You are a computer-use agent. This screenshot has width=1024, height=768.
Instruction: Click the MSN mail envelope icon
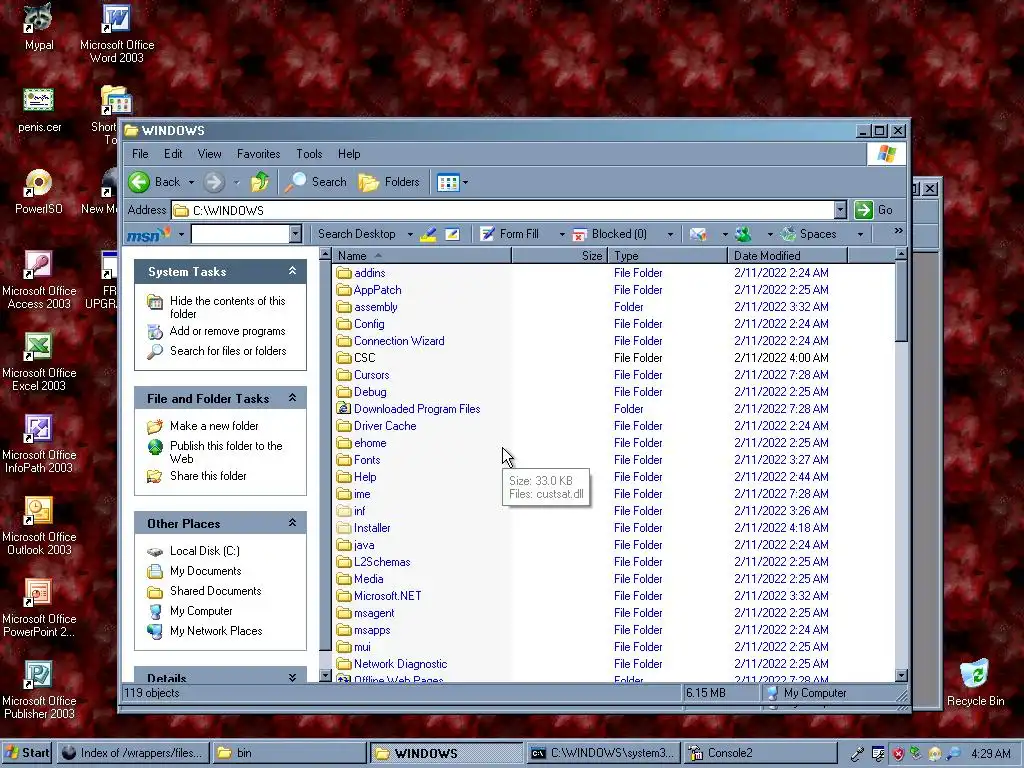click(x=698, y=234)
